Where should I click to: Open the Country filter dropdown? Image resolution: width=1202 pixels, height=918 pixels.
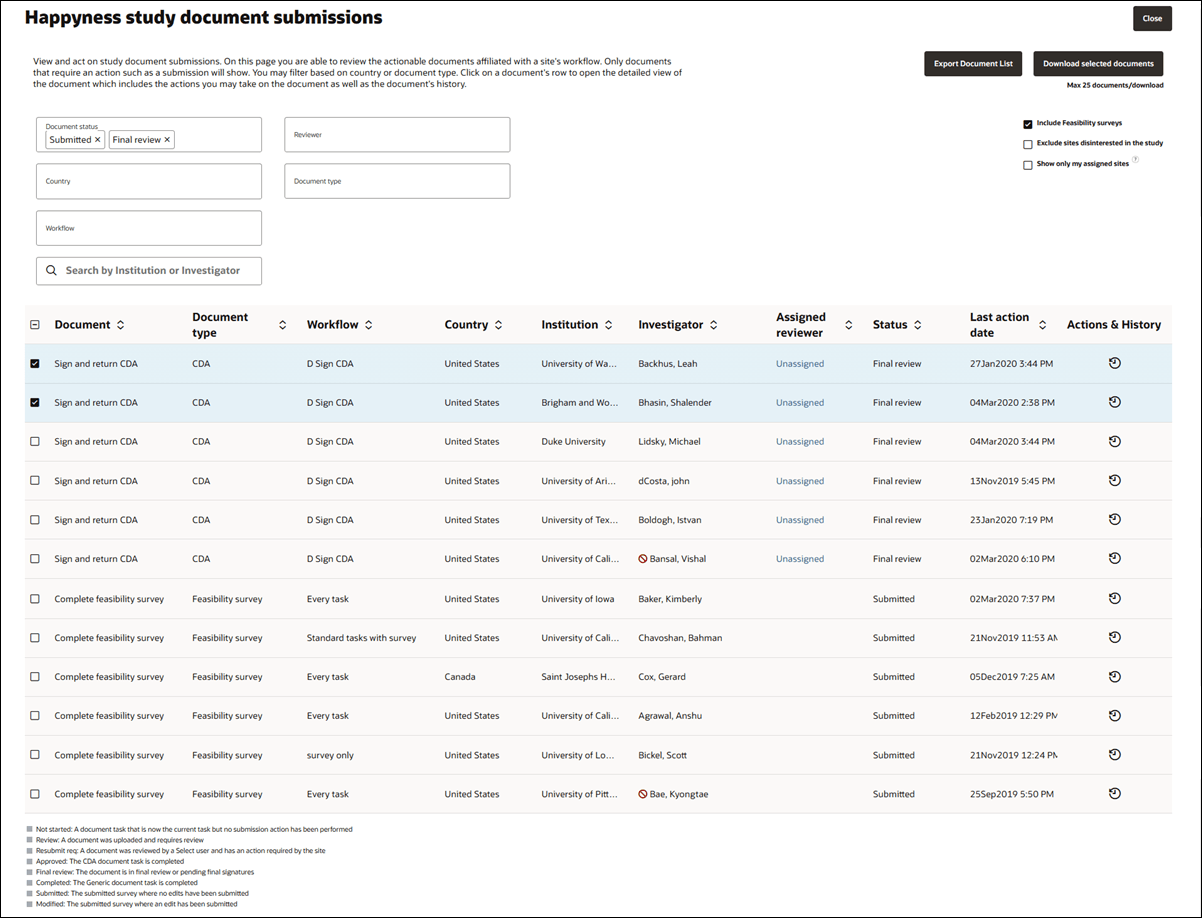click(x=148, y=181)
